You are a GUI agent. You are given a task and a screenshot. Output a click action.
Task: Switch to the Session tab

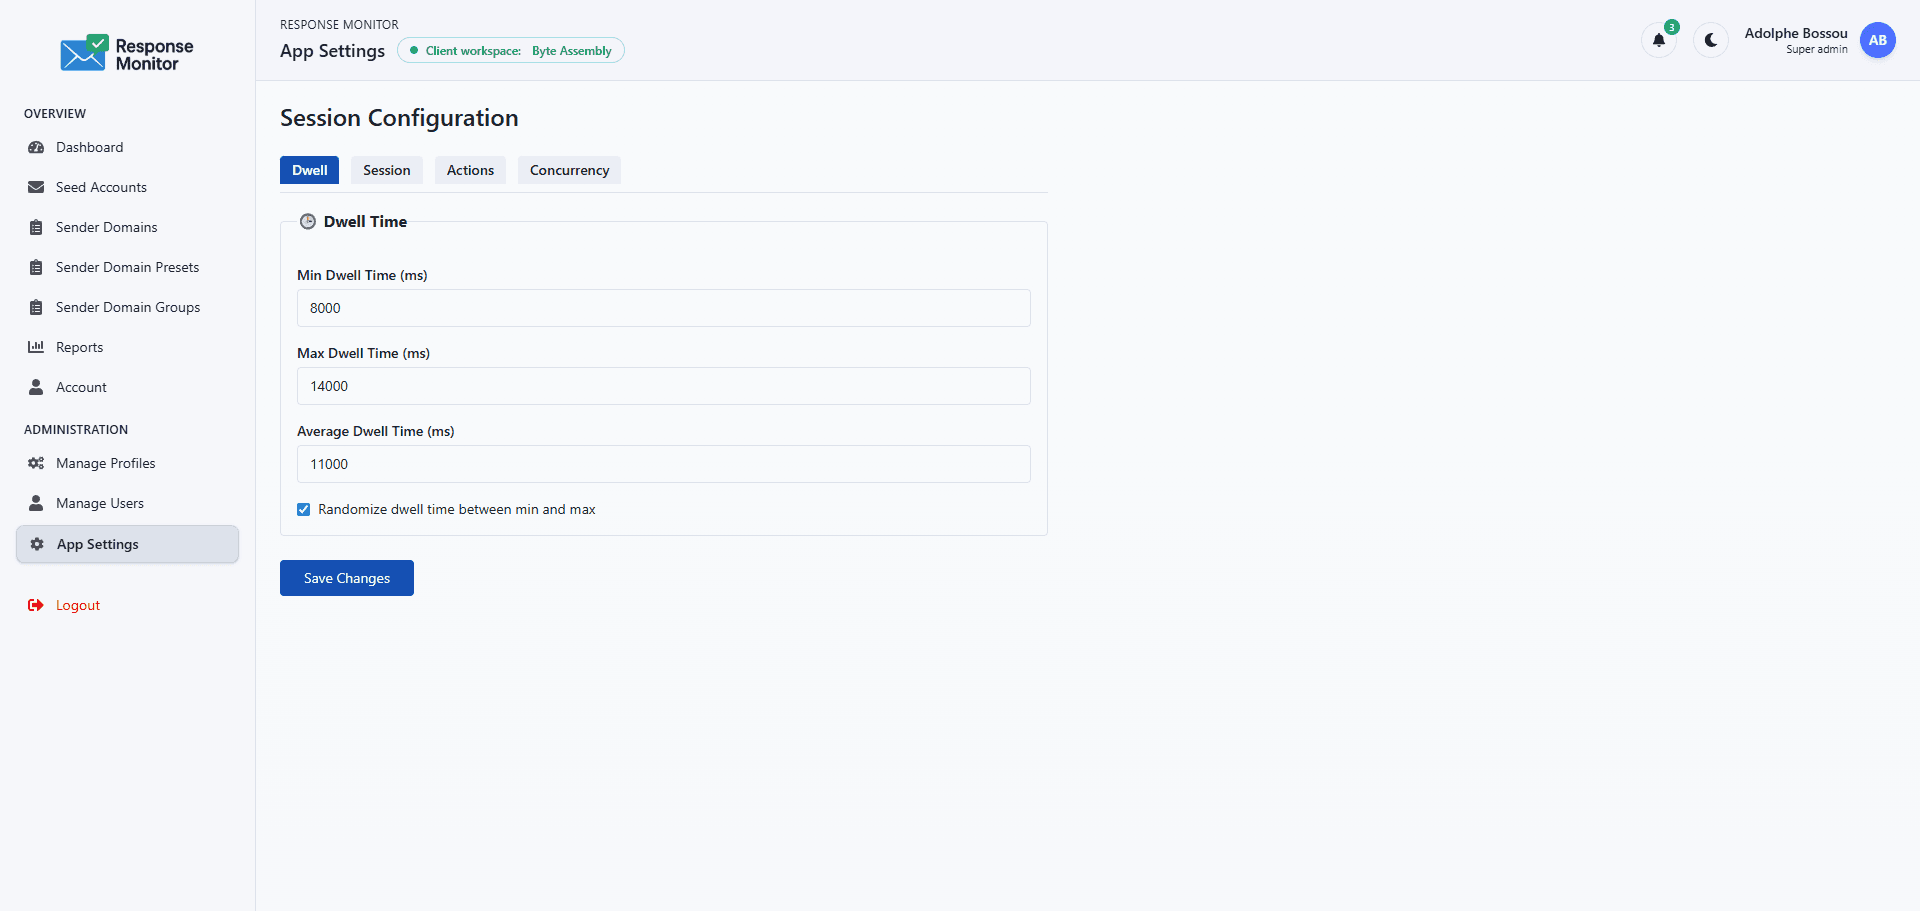pos(386,170)
